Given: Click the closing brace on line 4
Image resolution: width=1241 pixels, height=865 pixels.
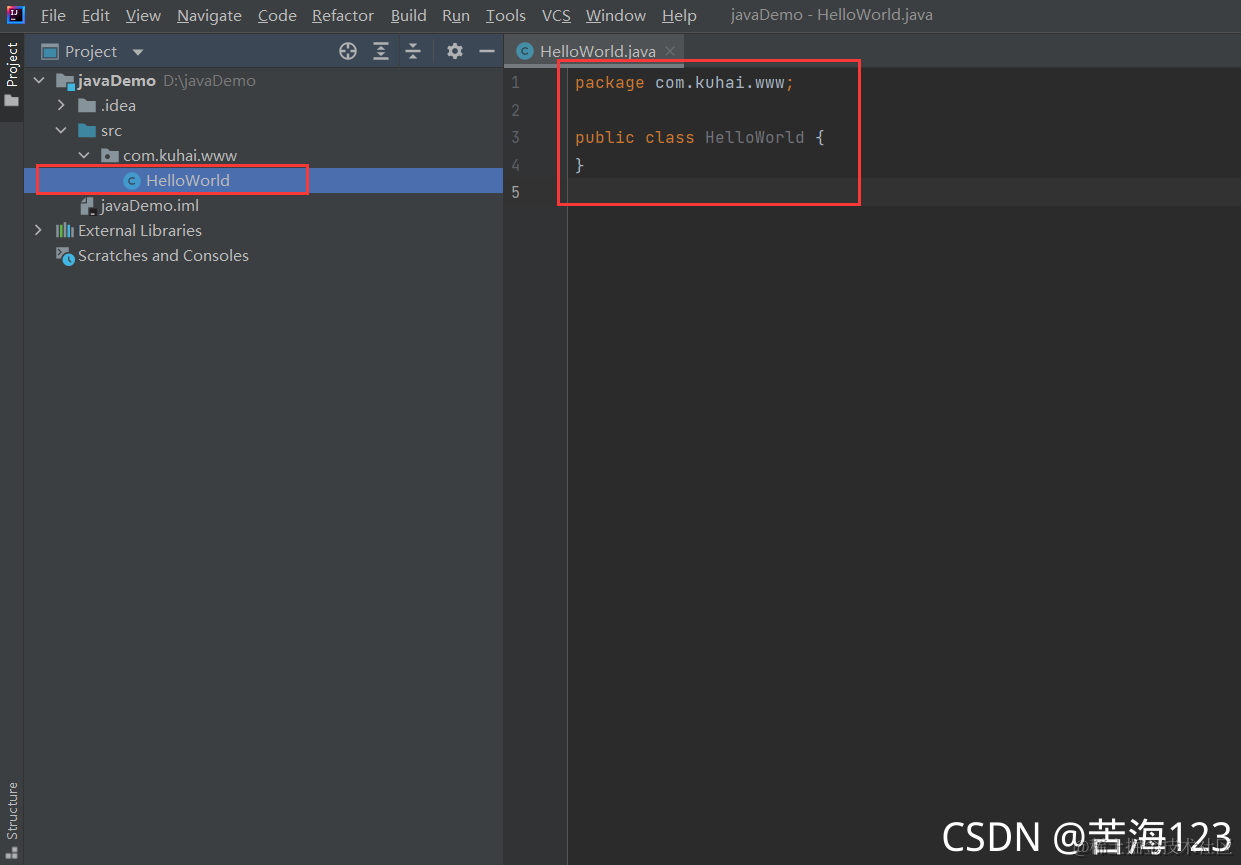Looking at the screenshot, I should pos(580,165).
